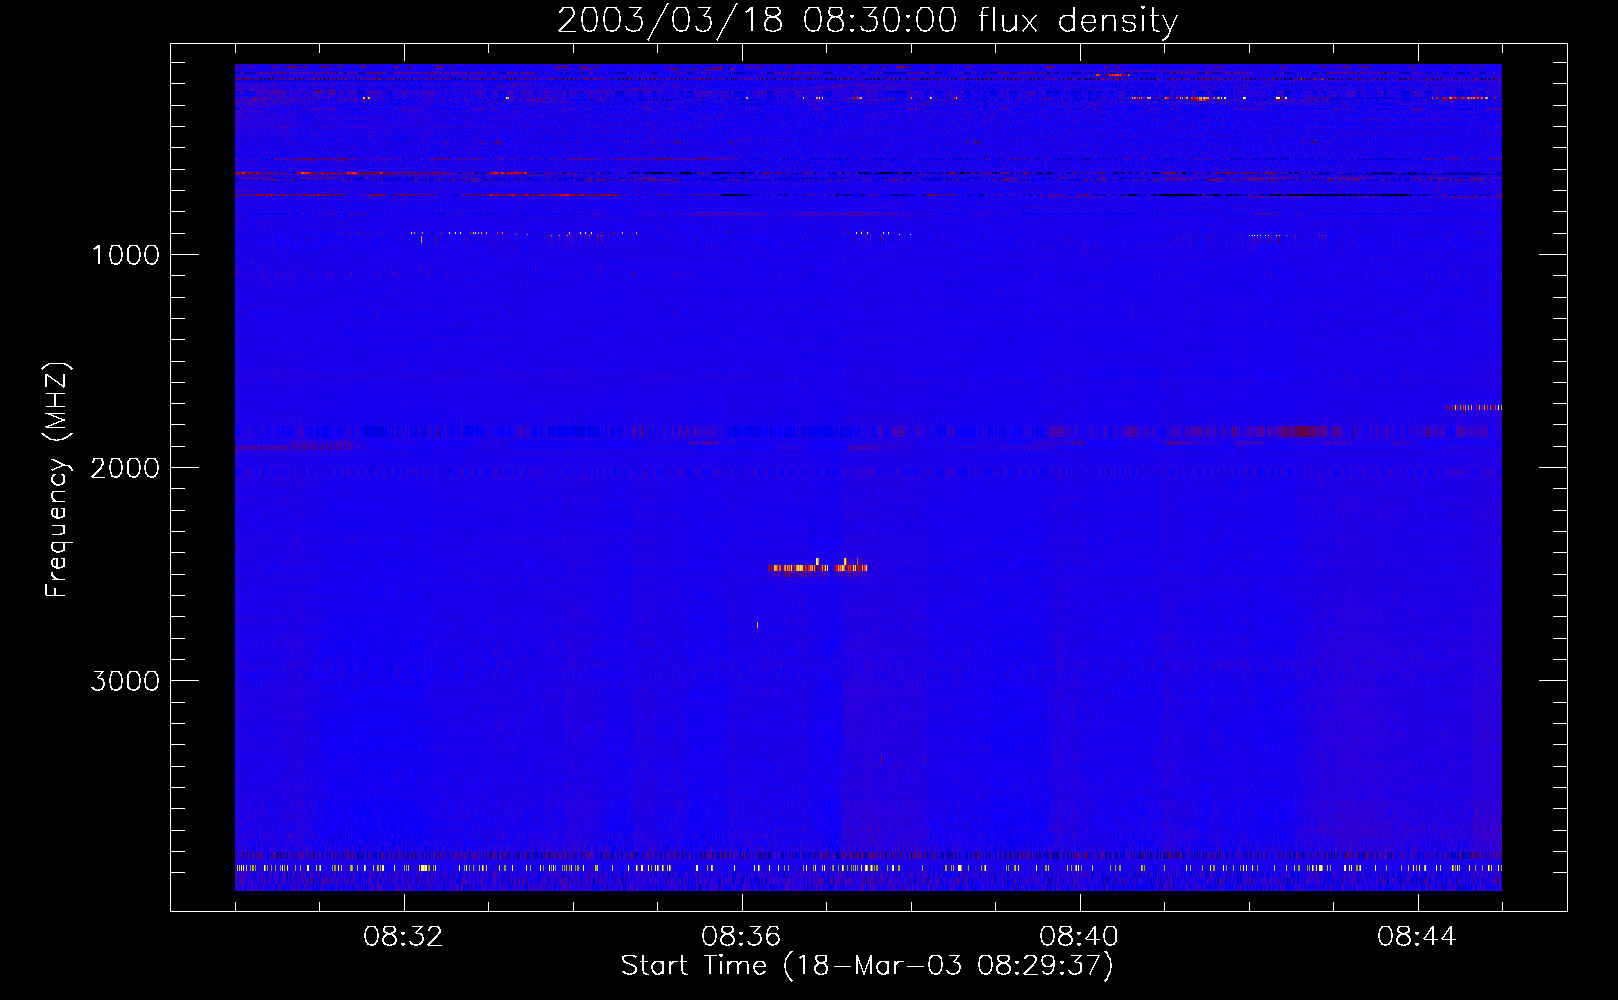Image resolution: width=1618 pixels, height=1000 pixels.
Task: Click the "3000" frequency tick label
Action: click(x=126, y=681)
